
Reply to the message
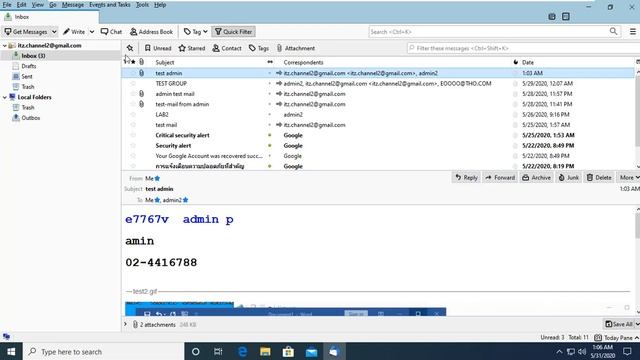[466, 178]
